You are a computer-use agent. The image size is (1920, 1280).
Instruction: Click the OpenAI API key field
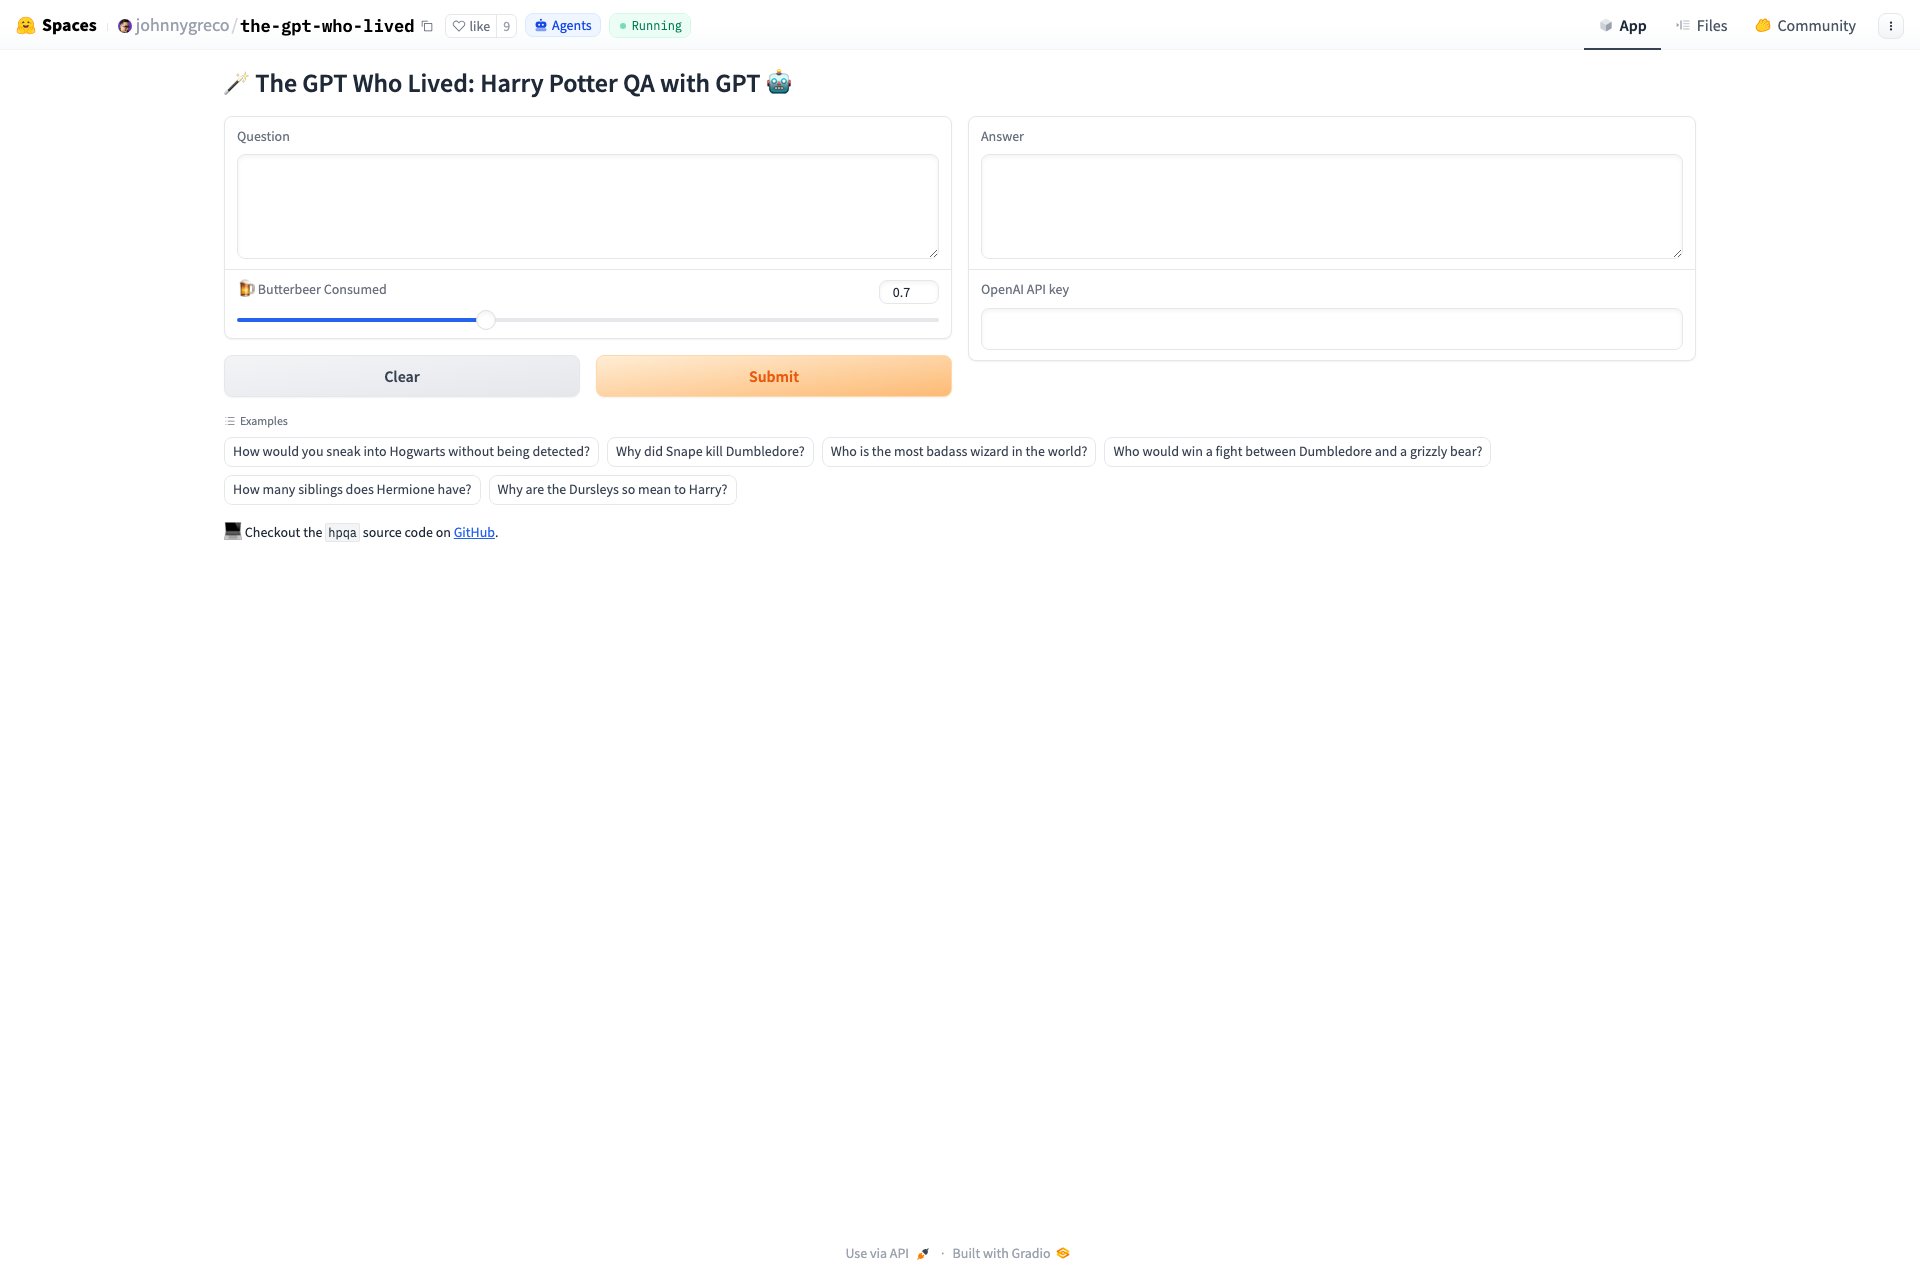1331,329
